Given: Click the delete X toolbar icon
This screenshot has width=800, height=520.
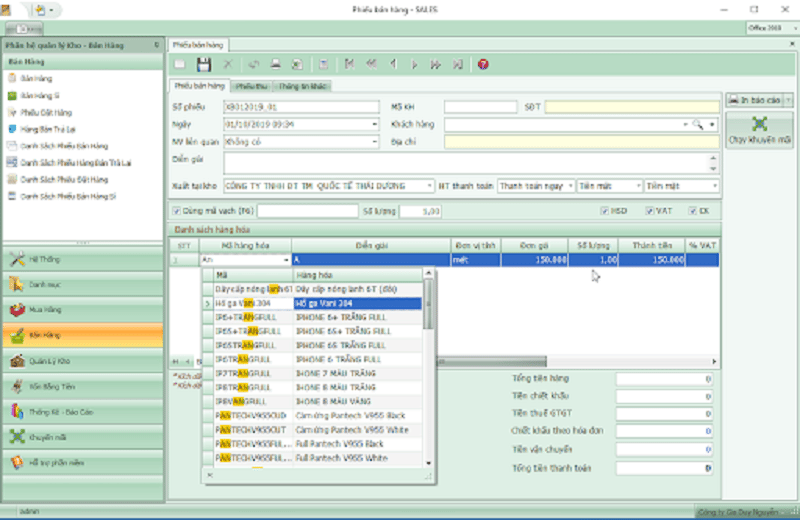Looking at the screenshot, I should (x=228, y=64).
